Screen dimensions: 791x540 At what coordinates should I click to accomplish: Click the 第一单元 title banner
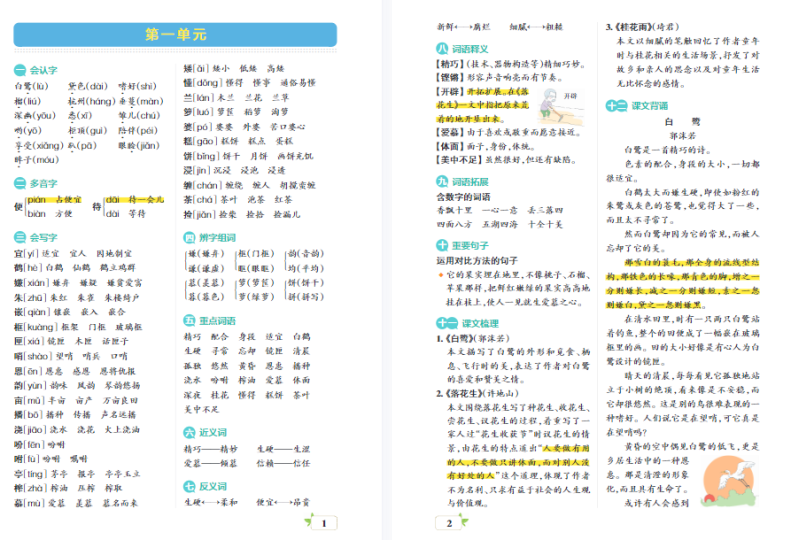tap(175, 35)
